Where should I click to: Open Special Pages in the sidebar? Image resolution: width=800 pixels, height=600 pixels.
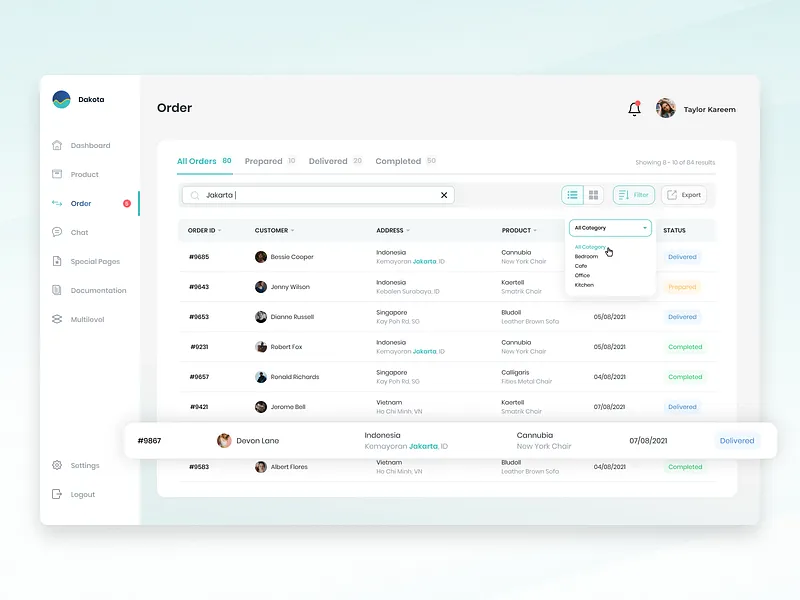[86, 262]
